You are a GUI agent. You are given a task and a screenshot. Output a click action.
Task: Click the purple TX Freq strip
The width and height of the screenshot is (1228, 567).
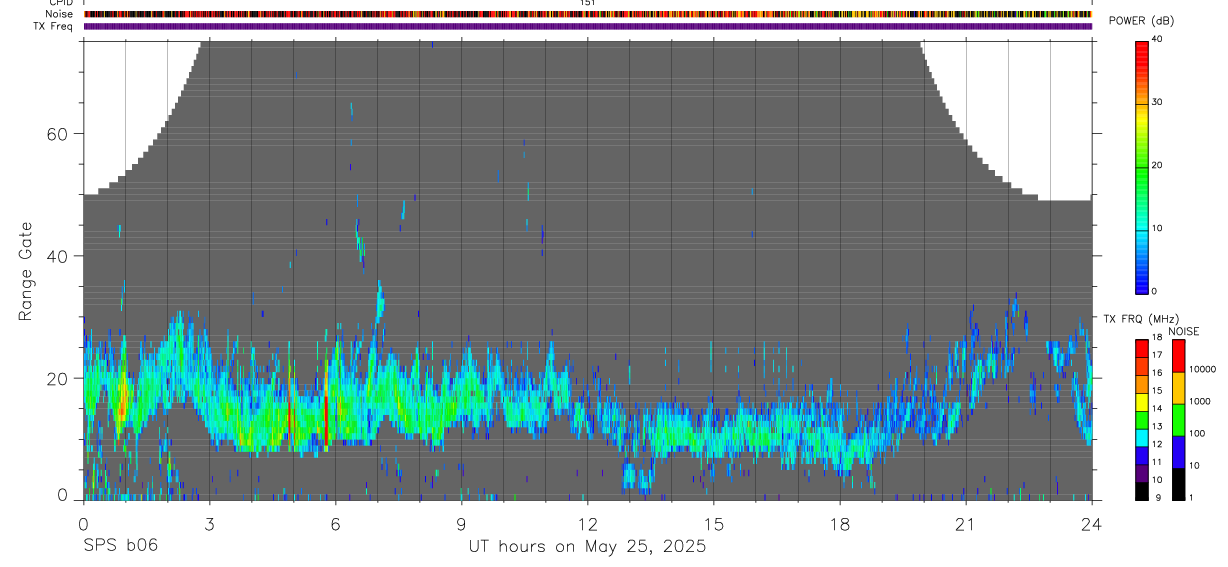[x=588, y=26]
